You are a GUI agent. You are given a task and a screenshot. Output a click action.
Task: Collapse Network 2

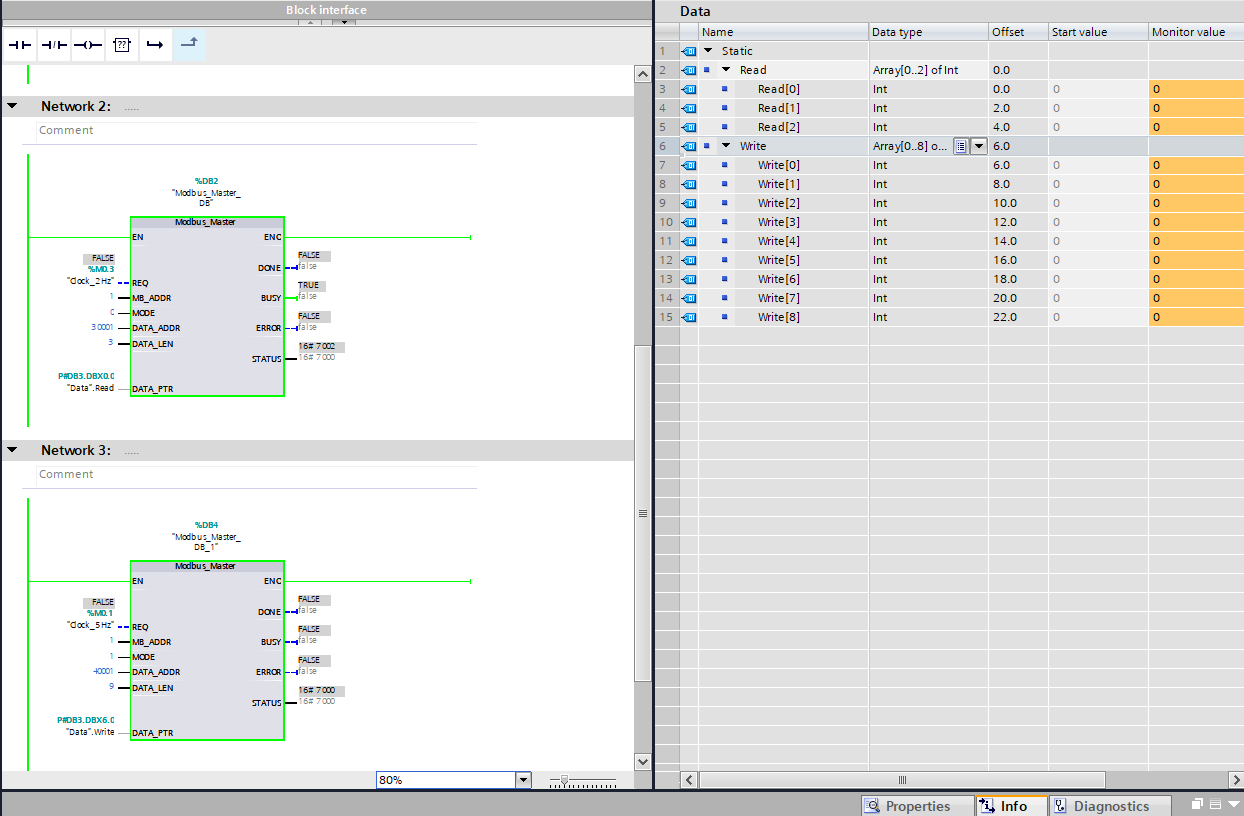[x=12, y=106]
